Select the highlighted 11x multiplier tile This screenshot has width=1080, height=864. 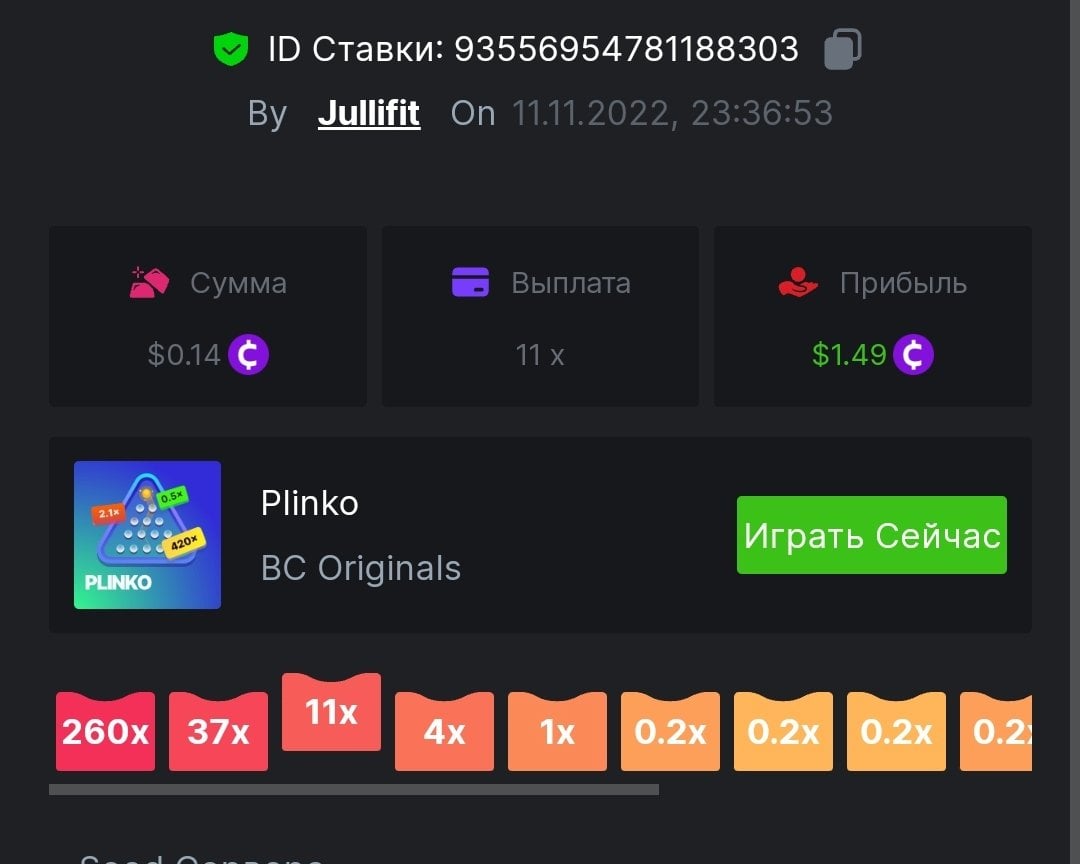click(331, 712)
